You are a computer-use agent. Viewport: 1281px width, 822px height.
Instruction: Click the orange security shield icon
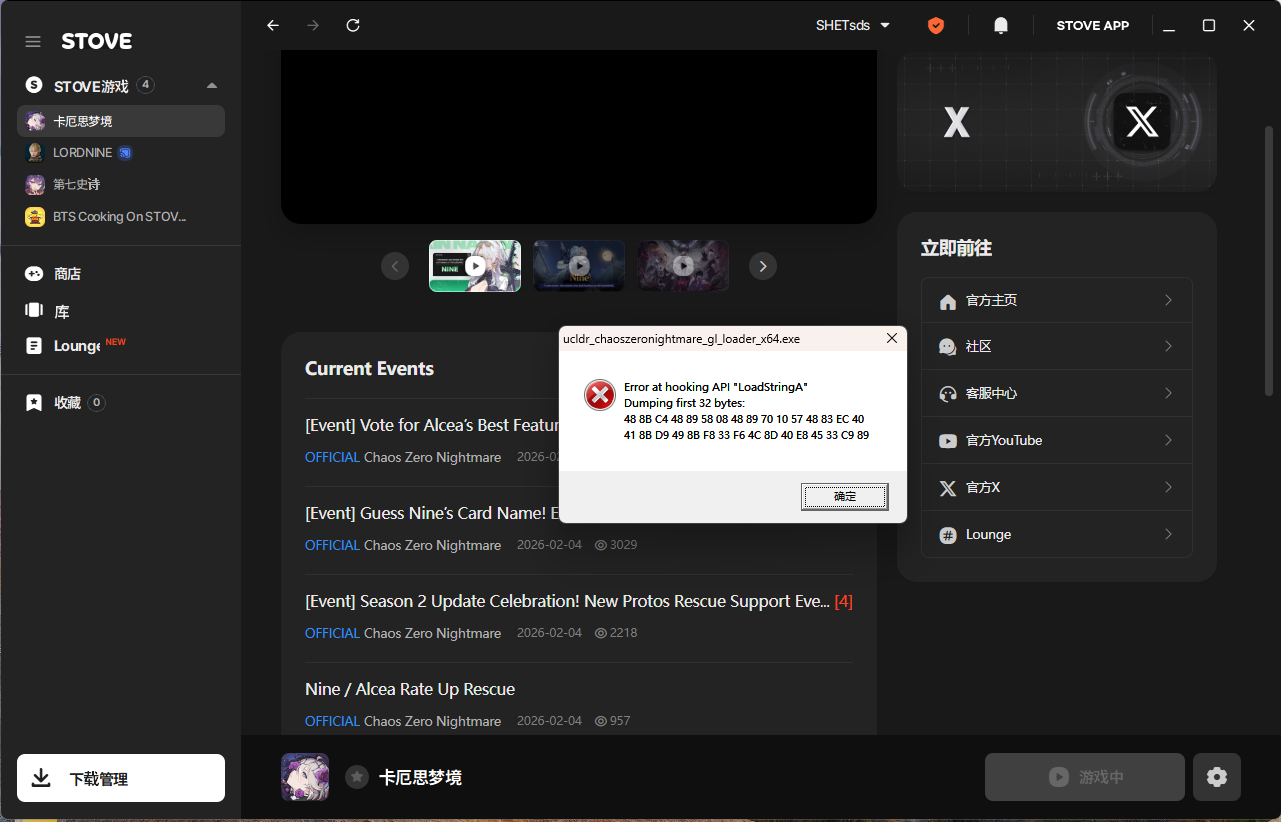[x=936, y=25]
